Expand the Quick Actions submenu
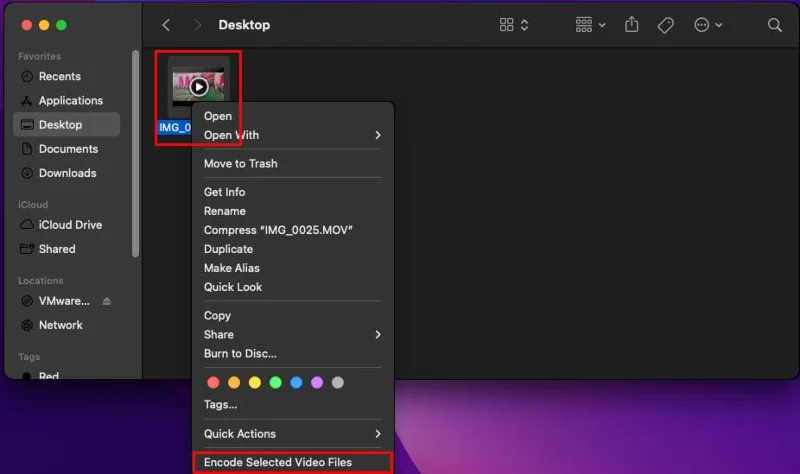 [292, 434]
